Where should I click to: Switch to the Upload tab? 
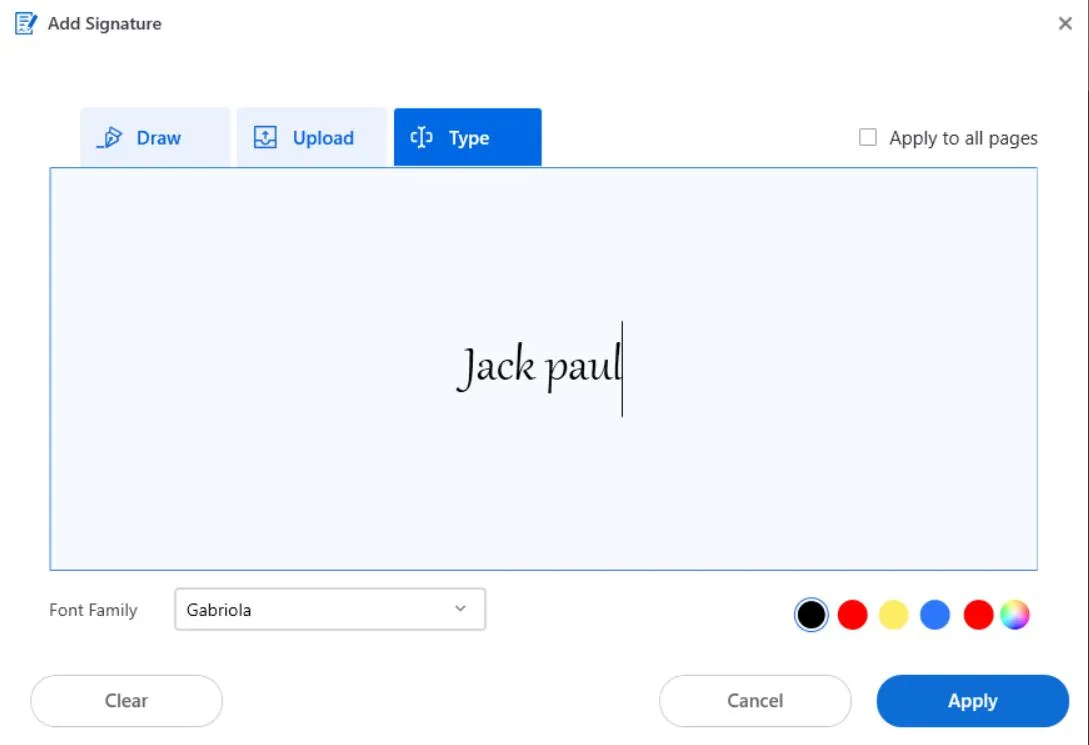(x=310, y=137)
